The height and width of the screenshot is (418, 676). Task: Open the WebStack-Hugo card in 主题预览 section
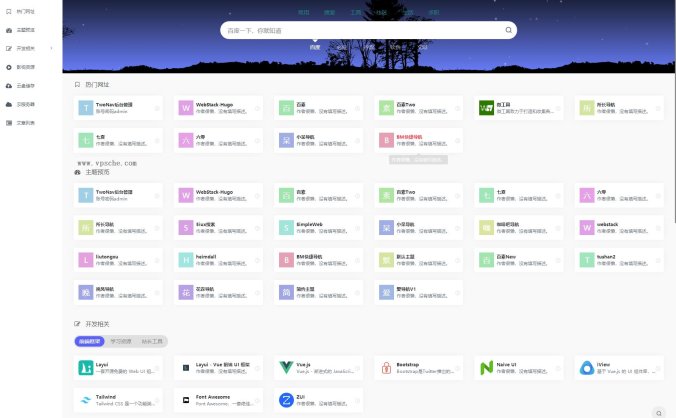215,194
